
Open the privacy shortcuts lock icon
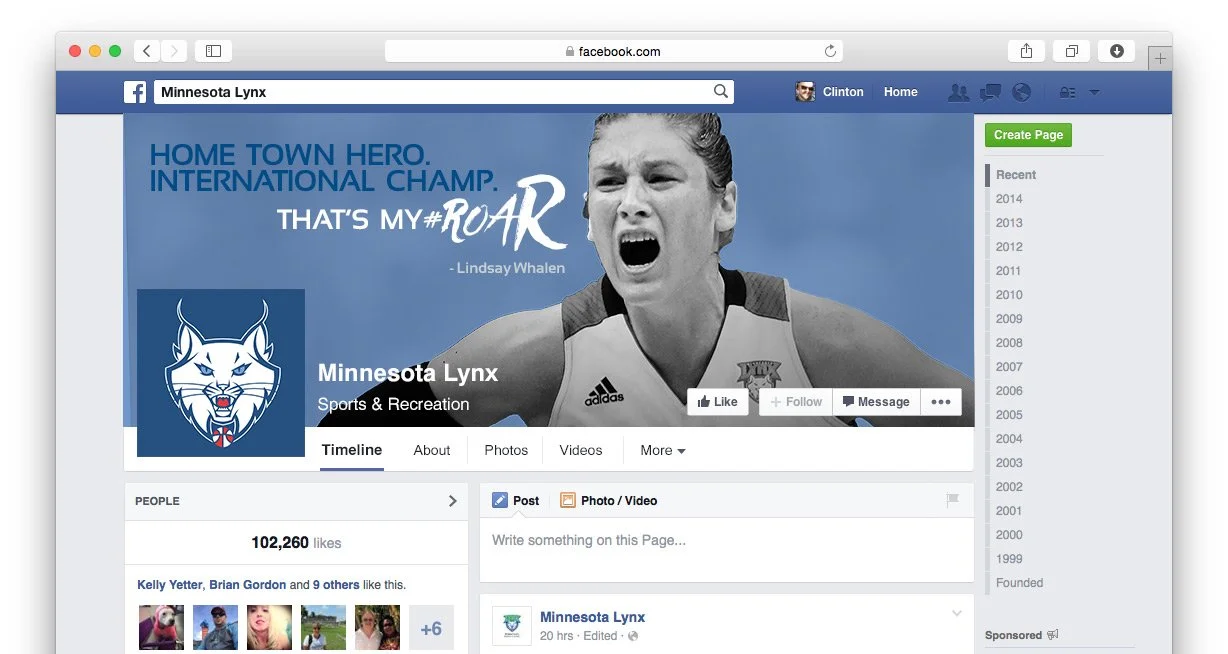coord(1068,92)
